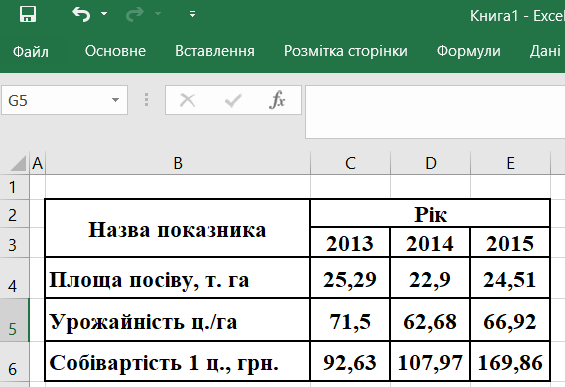Click the formula bar vertical dots handle
The height and width of the screenshot is (387, 565).
click(x=146, y=100)
